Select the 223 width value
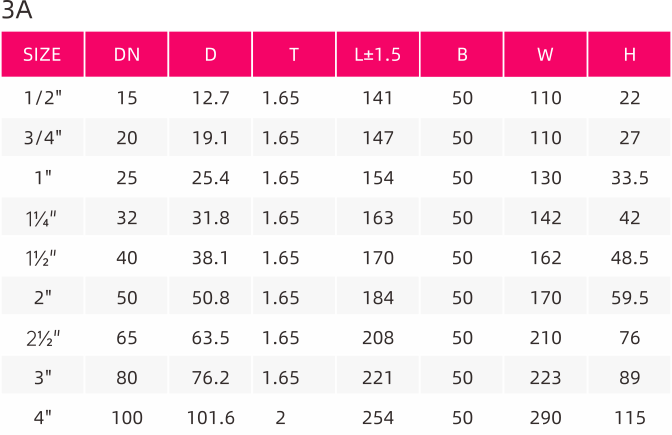Image resolution: width=672 pixels, height=435 pixels. coord(546,378)
